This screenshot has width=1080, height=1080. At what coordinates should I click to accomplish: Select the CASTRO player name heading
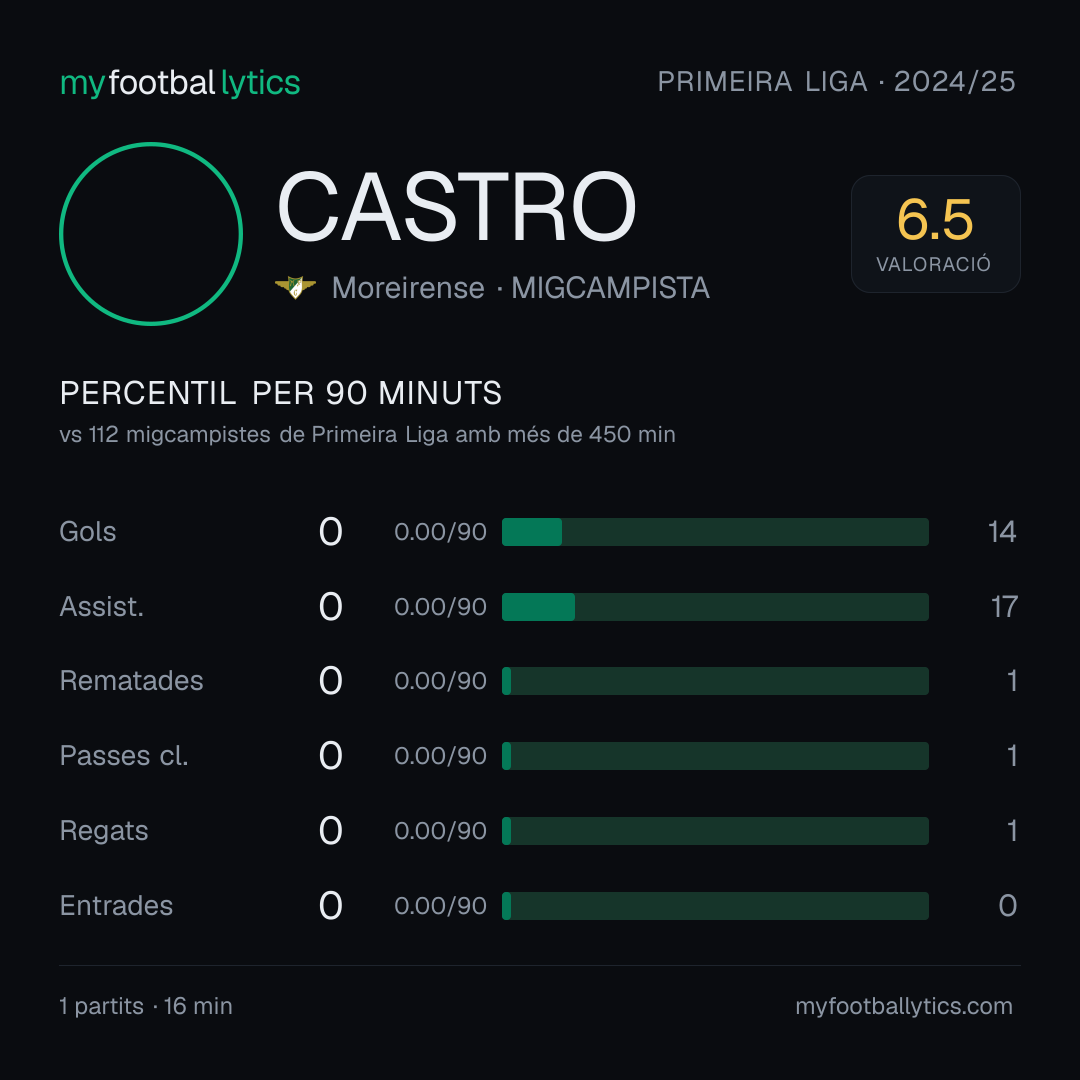pos(456,207)
